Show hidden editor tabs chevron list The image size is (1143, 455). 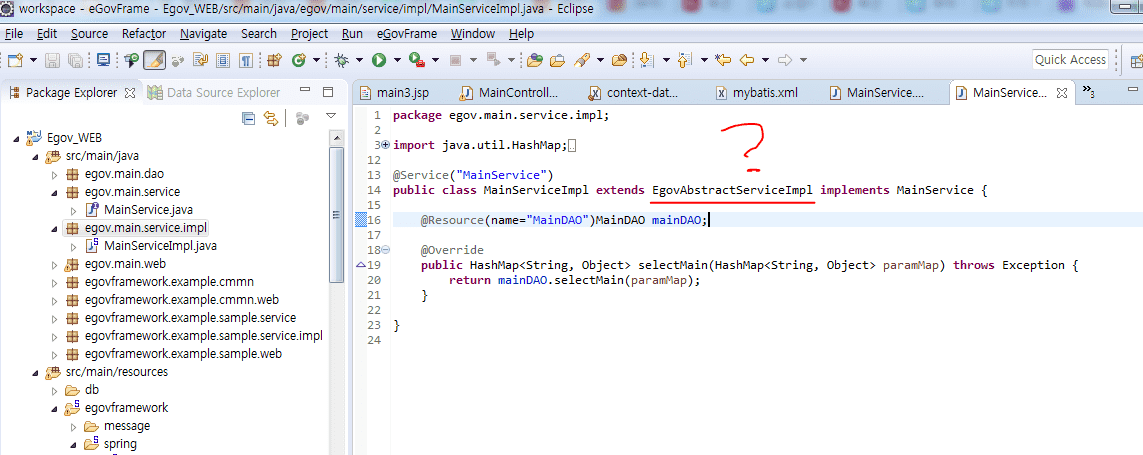(x=1088, y=91)
